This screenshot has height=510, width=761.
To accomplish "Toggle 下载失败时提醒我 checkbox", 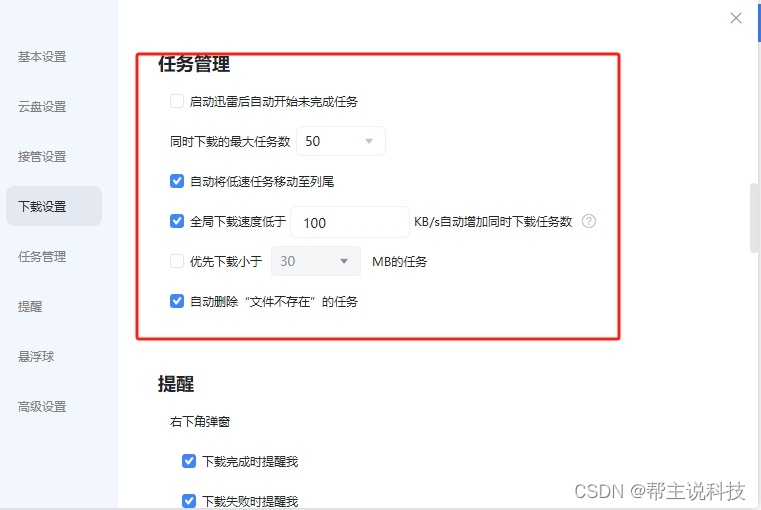I will point(189,501).
